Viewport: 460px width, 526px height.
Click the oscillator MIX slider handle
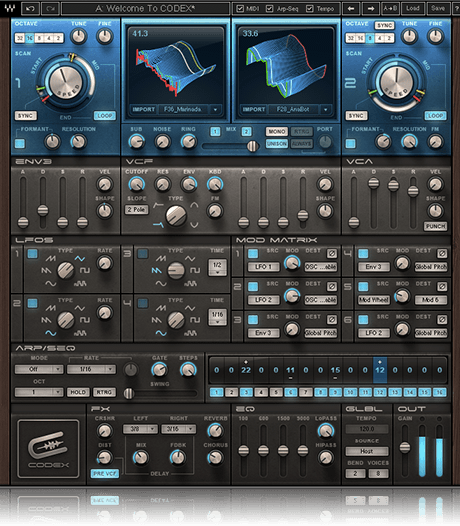(x=252, y=146)
